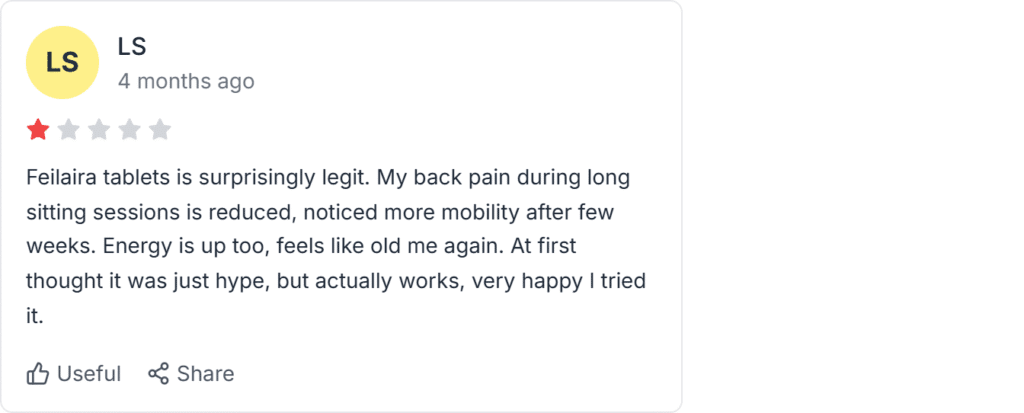Mark review as Useful via its label
The width and height of the screenshot is (1024, 413).
[x=89, y=374]
